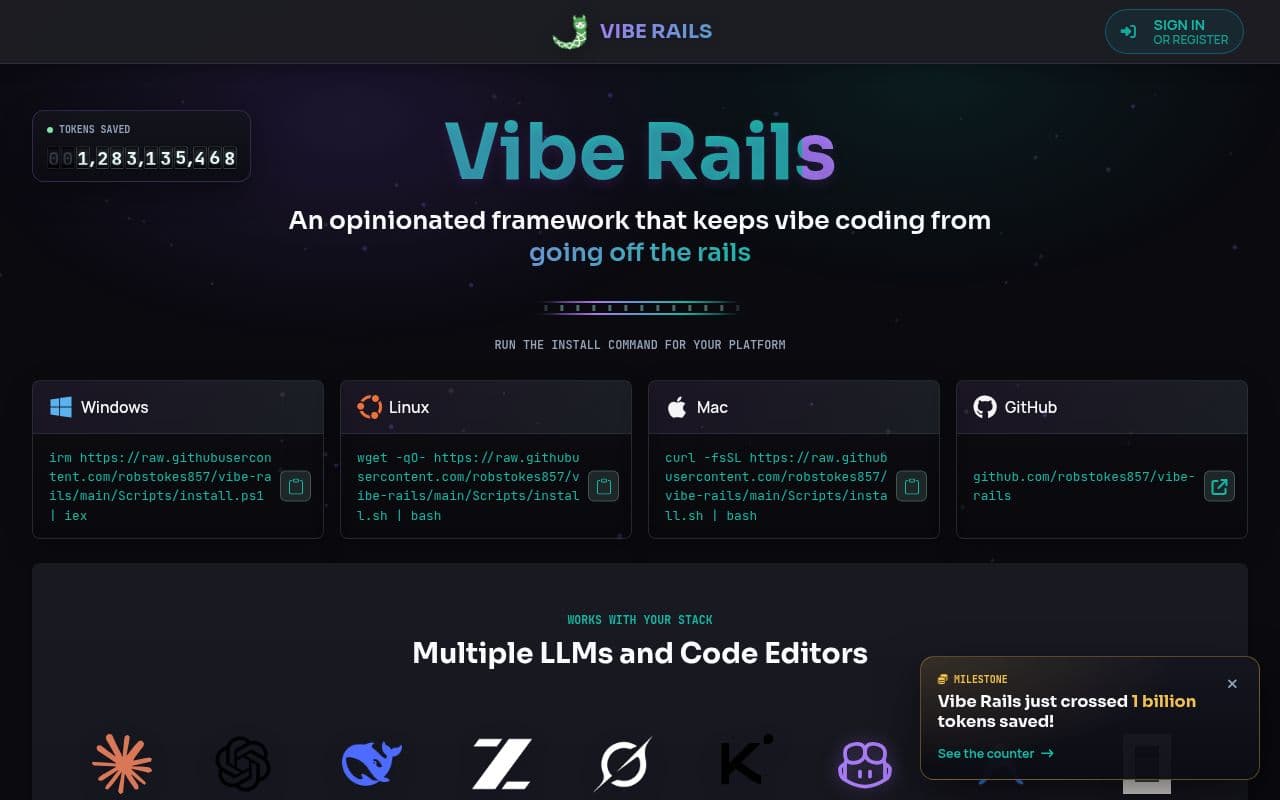
Task: Click the Linux wget install command text
Action: click(x=468, y=487)
